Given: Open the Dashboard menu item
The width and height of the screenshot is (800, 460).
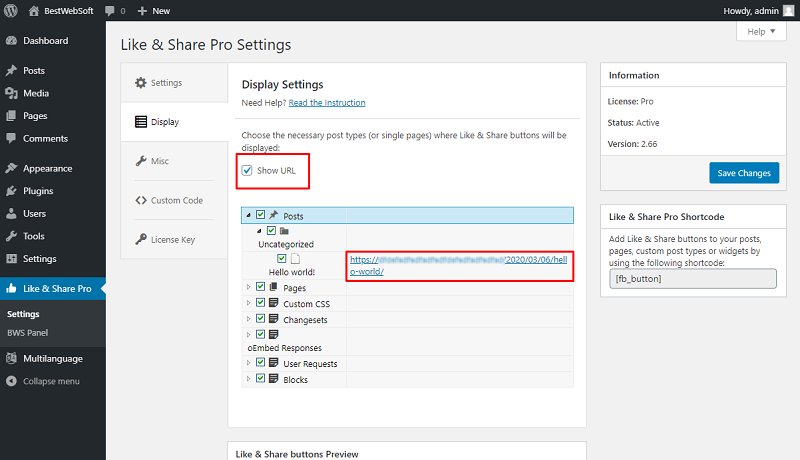Looking at the screenshot, I should point(53,41).
